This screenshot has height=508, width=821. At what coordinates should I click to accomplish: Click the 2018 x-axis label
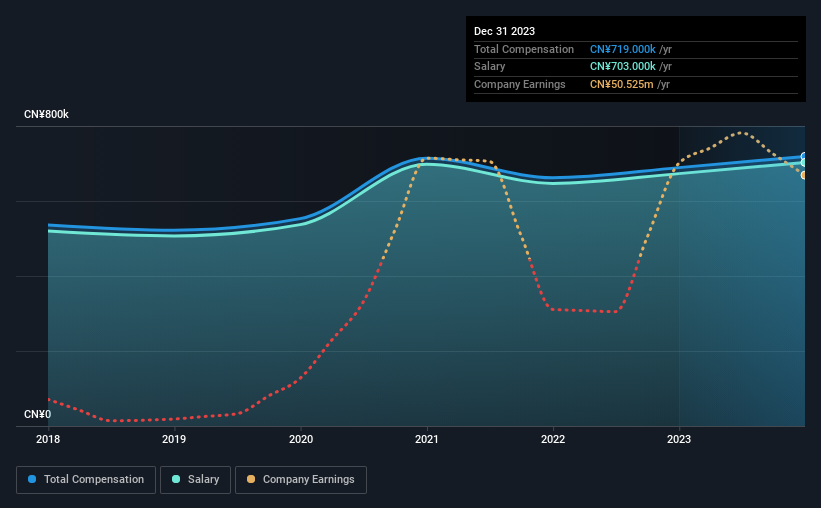[x=48, y=439]
